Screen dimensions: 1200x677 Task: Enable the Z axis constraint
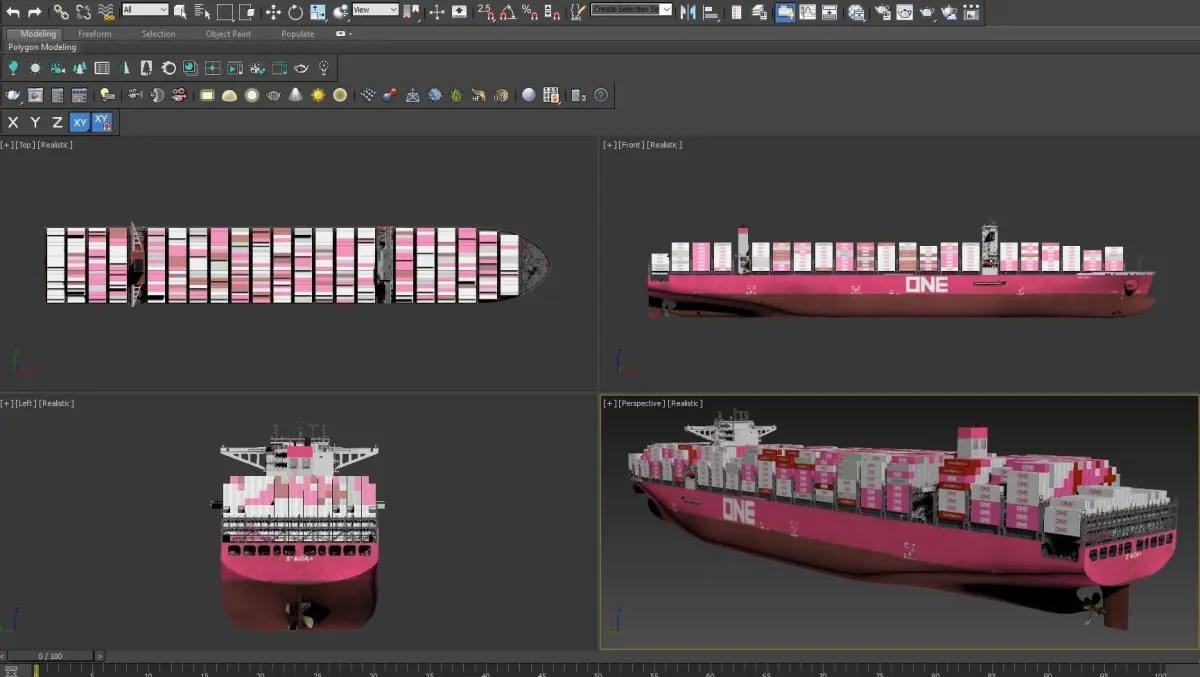(x=57, y=122)
